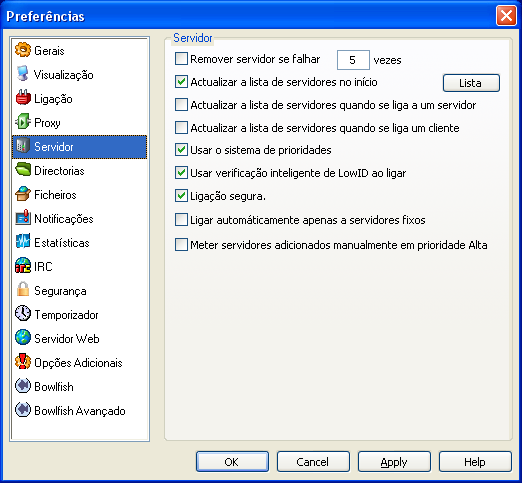This screenshot has width=522, height=483.
Task: Go to Opções Adicionais preferences page
Action: 79,363
